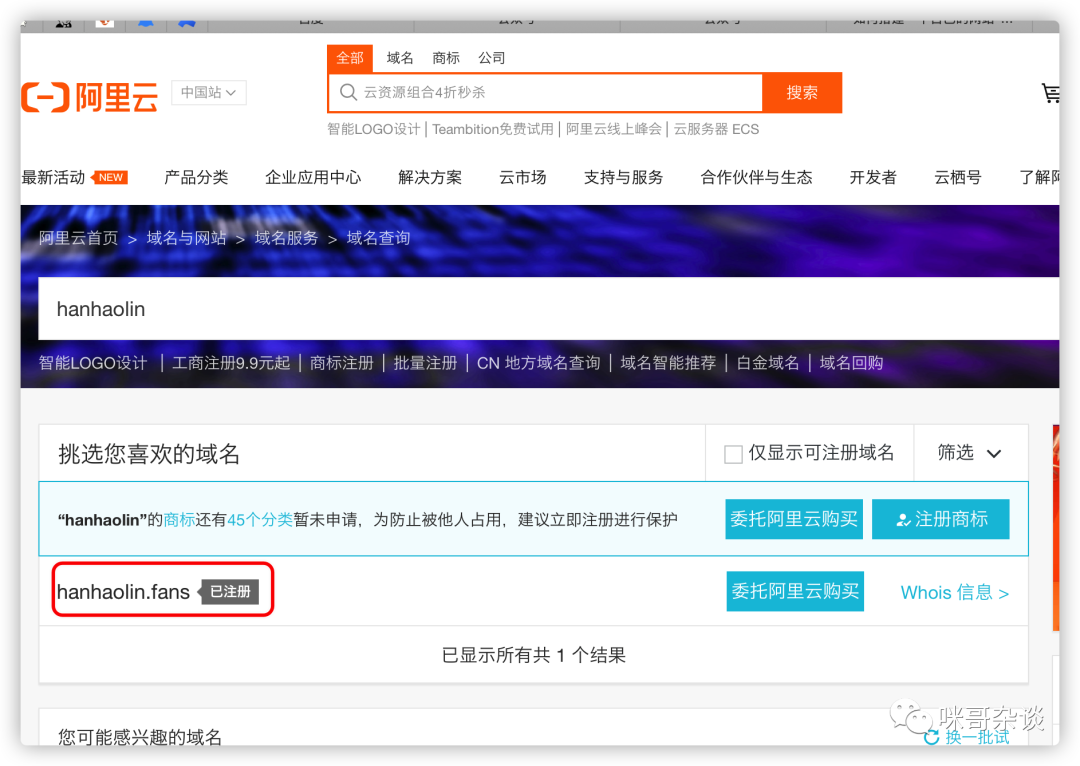Click the 智能LOGO设计 link in banner
This screenshot has width=1080, height=766.
tap(93, 363)
